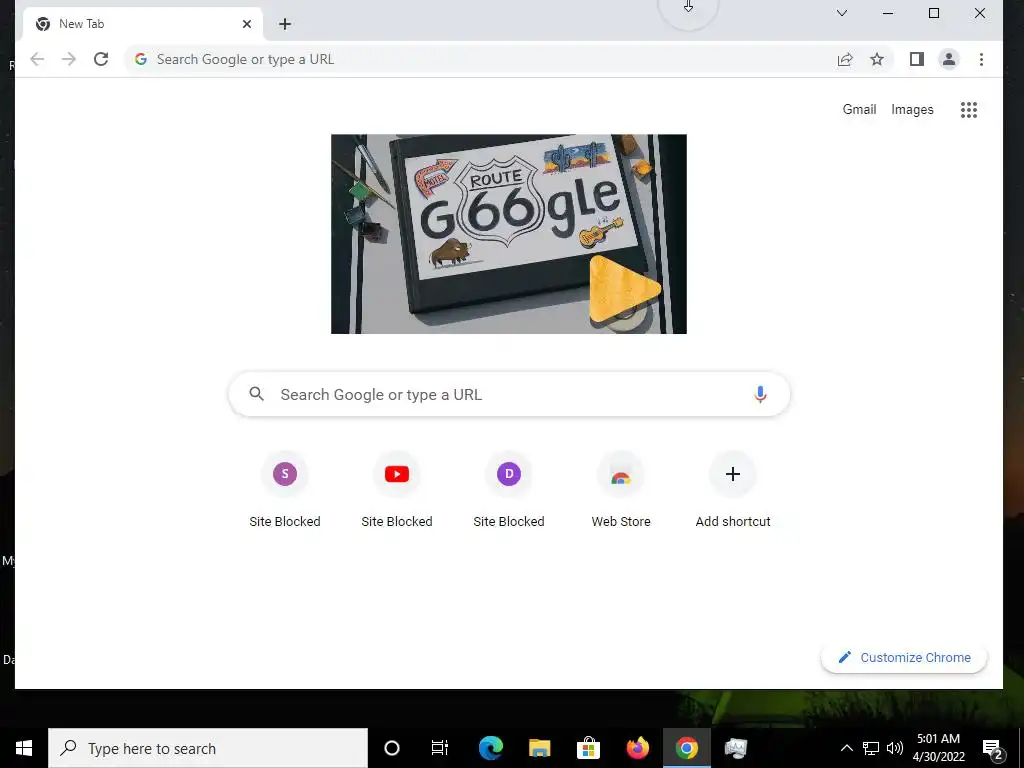Image resolution: width=1024 pixels, height=768 pixels.
Task: Open the Windows Start menu
Action: click(24, 748)
